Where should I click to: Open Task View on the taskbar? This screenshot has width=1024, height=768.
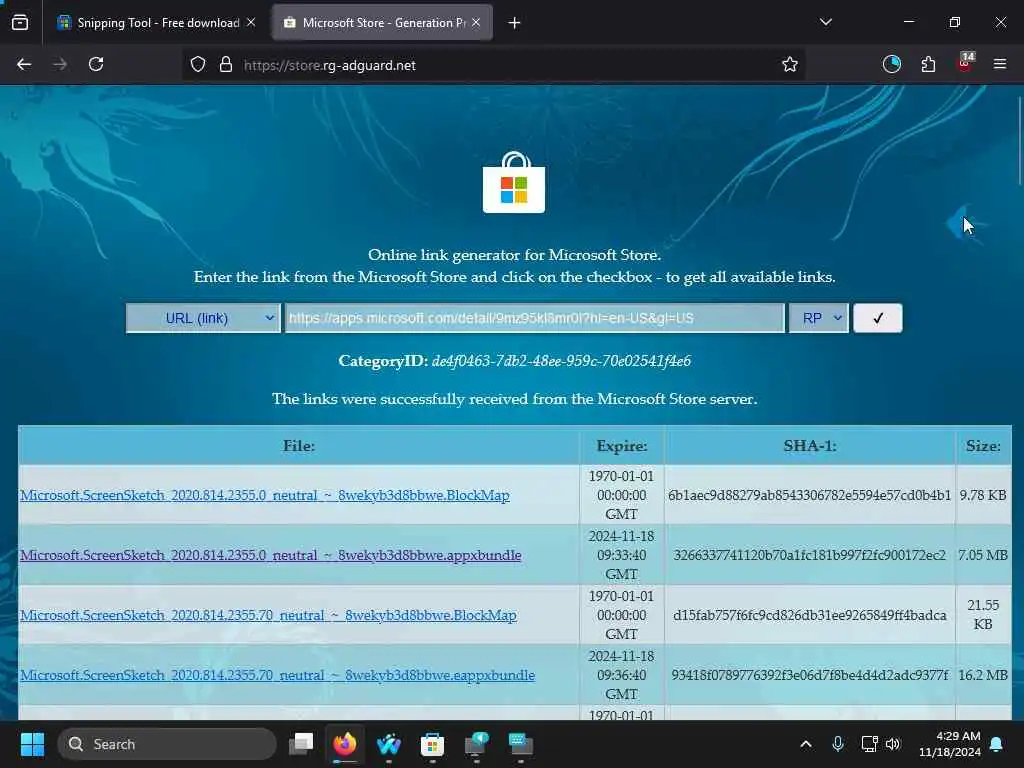coord(302,744)
